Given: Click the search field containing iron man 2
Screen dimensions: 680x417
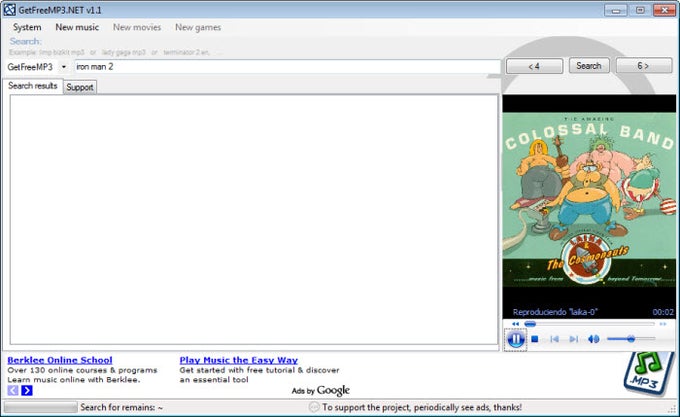Looking at the screenshot, I should [288, 67].
